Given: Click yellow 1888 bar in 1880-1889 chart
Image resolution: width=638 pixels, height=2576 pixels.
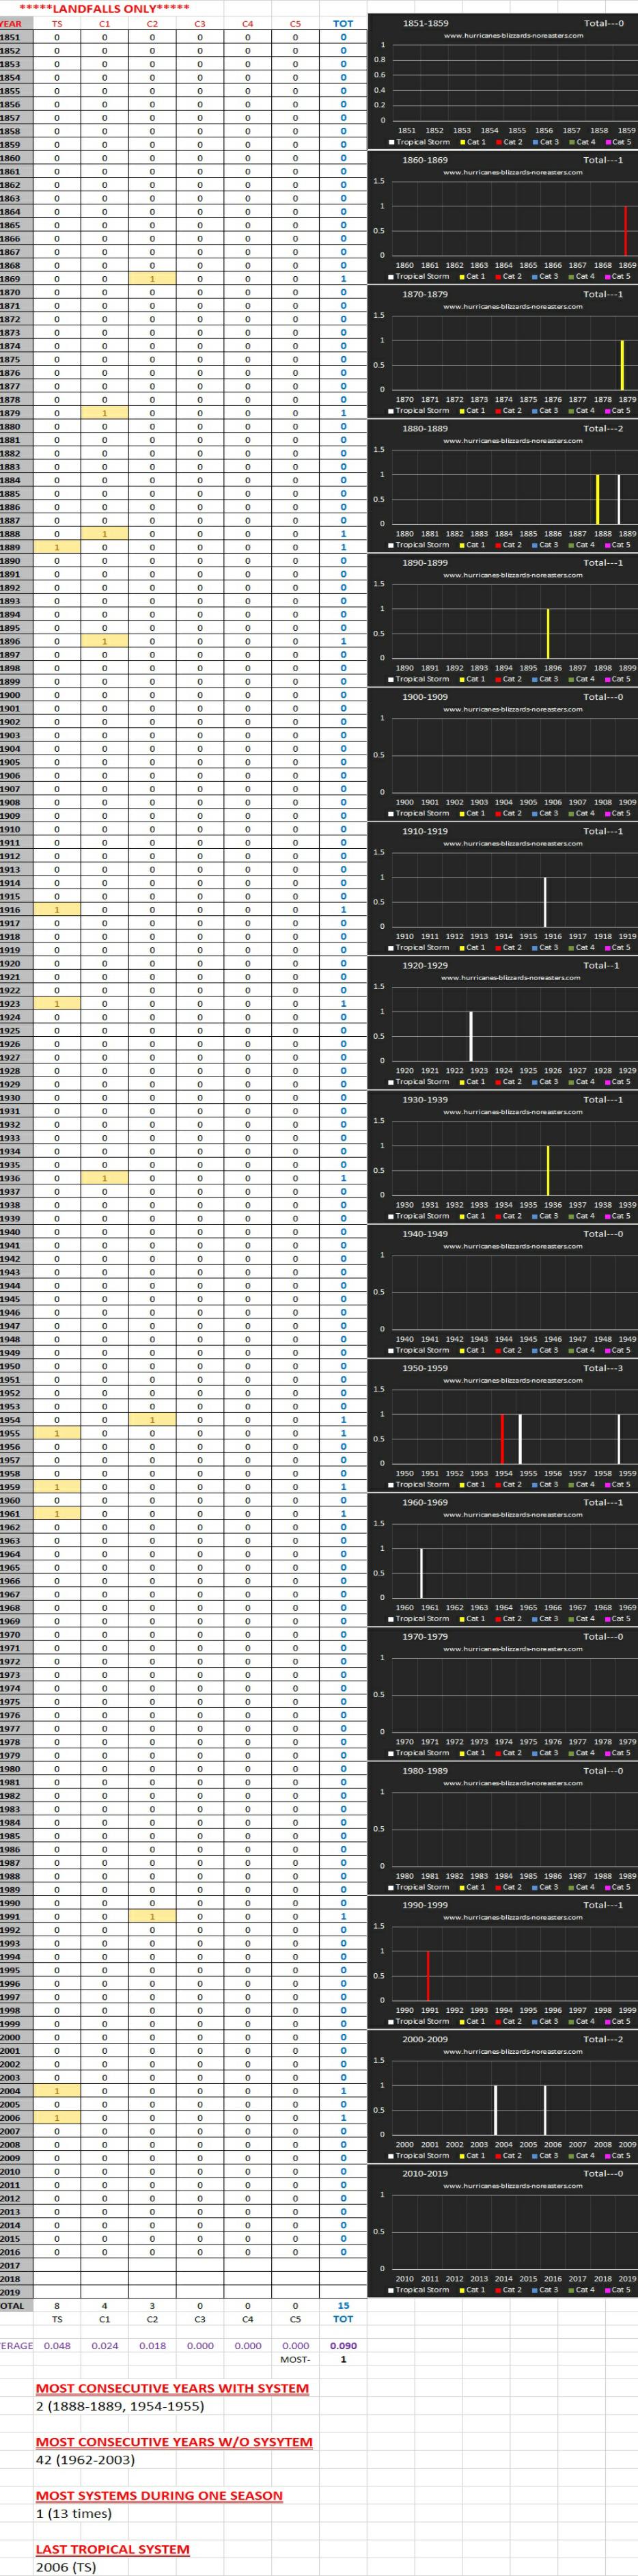Looking at the screenshot, I should (598, 499).
